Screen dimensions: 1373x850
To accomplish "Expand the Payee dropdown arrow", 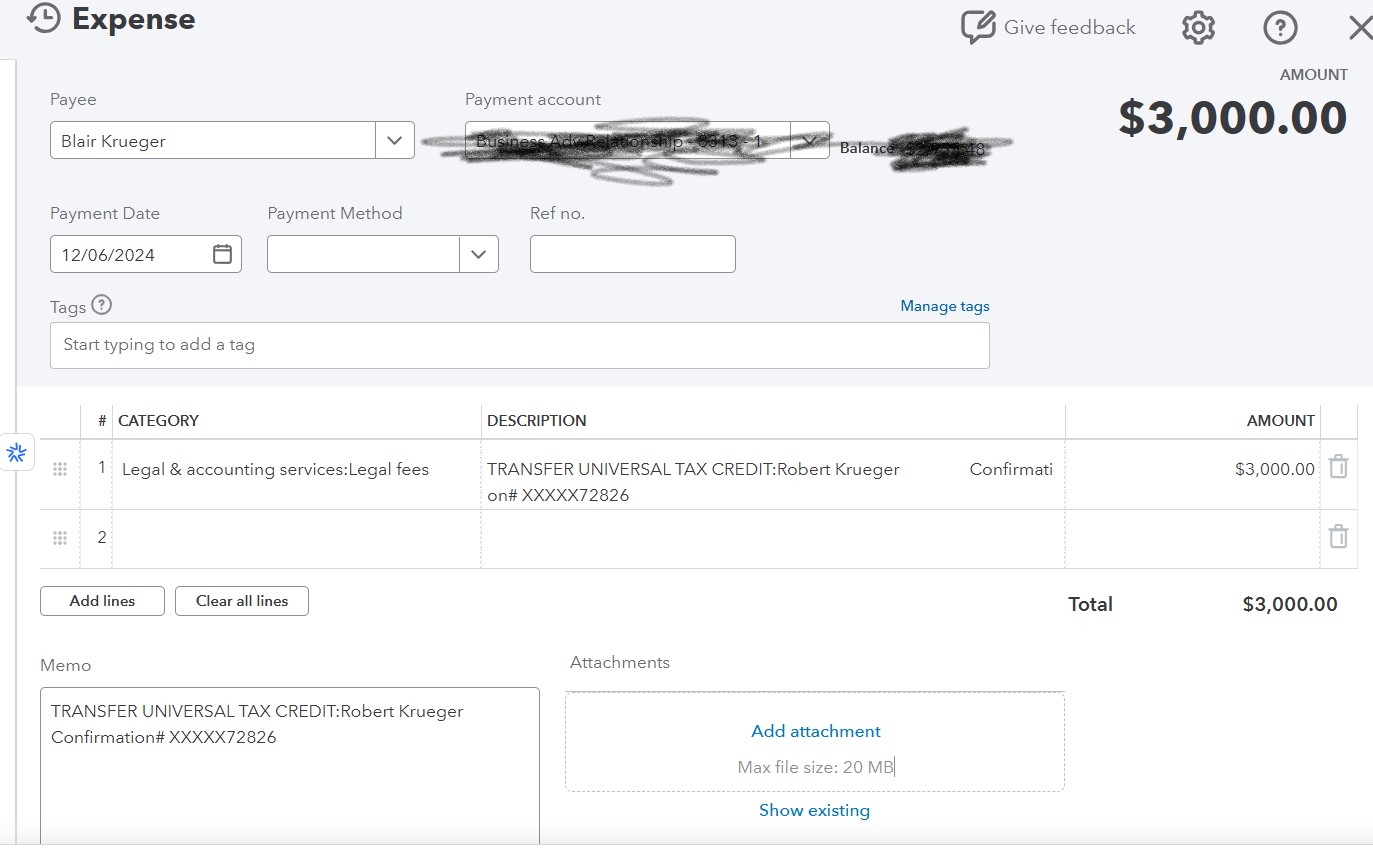I will (x=394, y=140).
